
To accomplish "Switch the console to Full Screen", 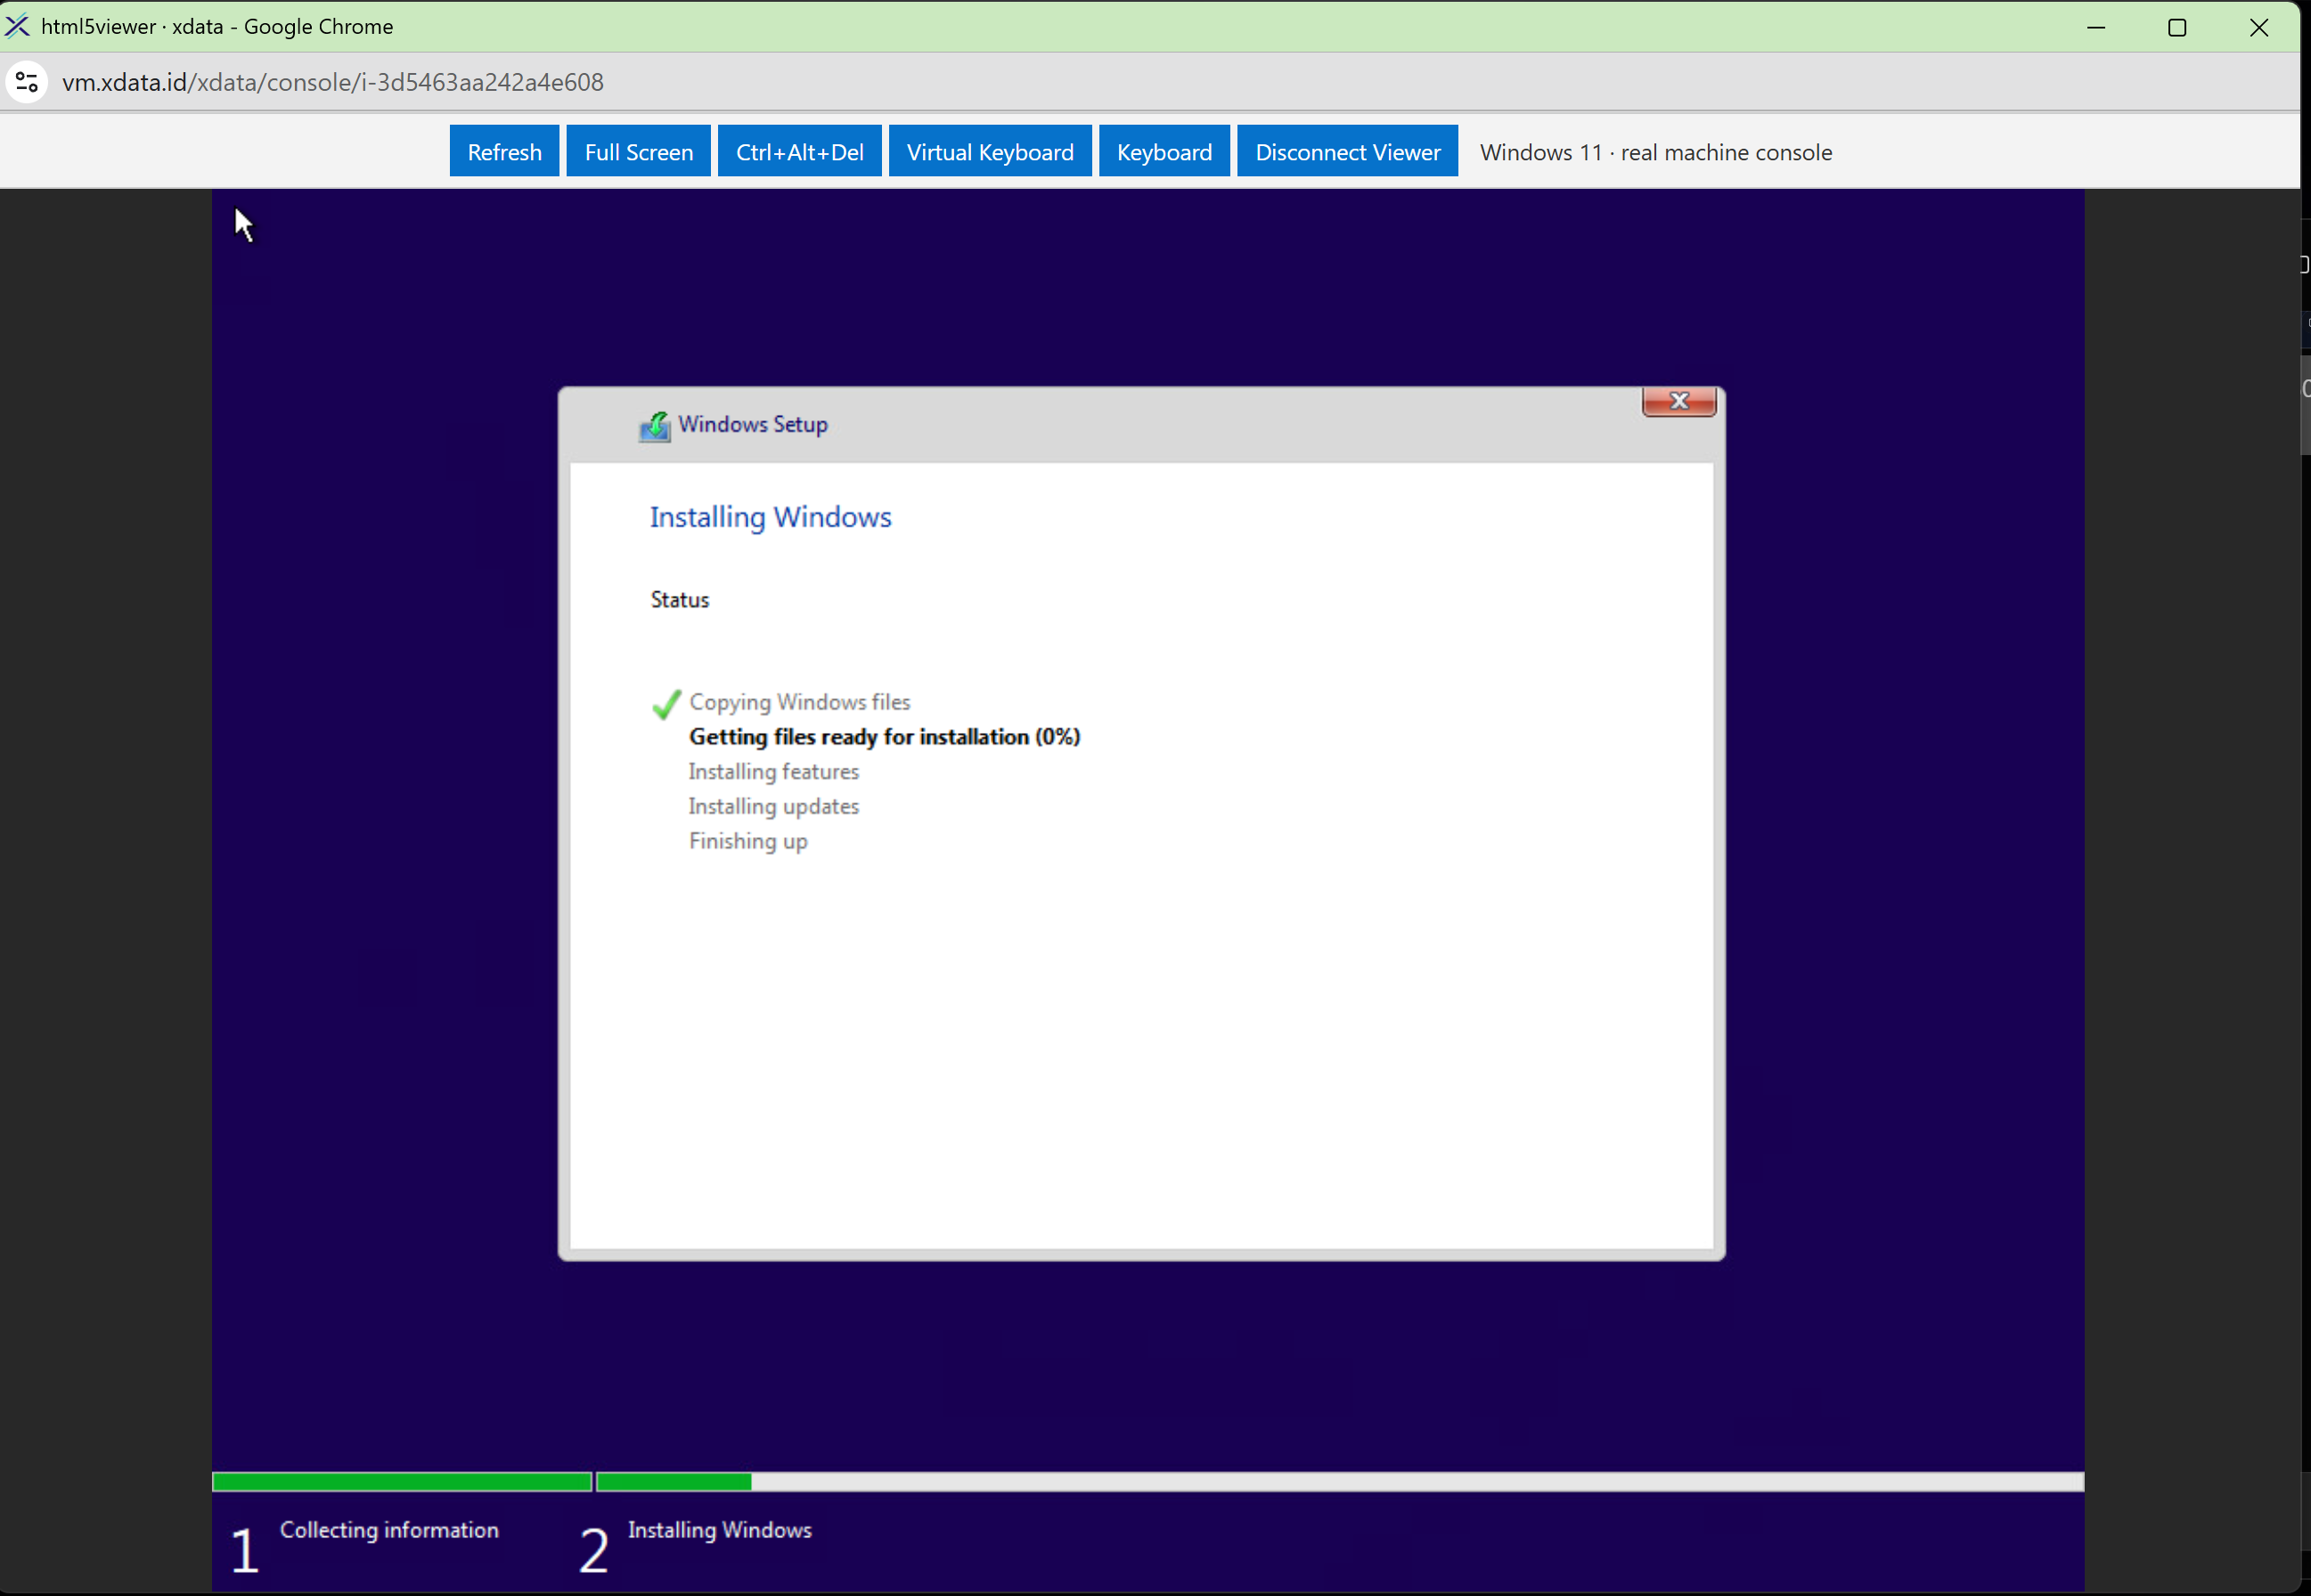I will pyautogui.click(x=638, y=151).
